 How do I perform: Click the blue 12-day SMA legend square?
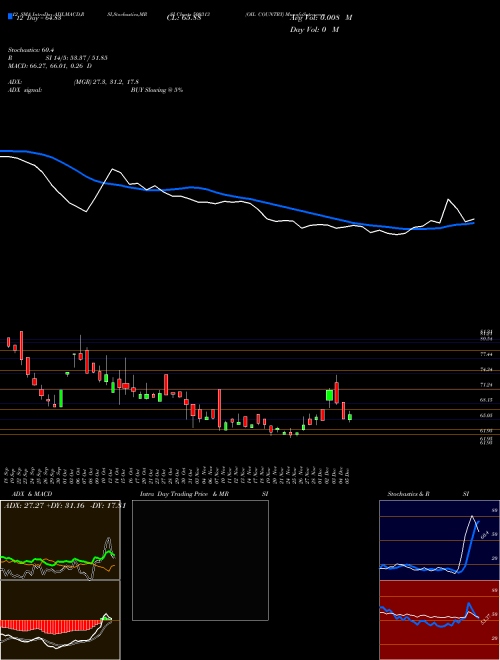coord(10,17)
